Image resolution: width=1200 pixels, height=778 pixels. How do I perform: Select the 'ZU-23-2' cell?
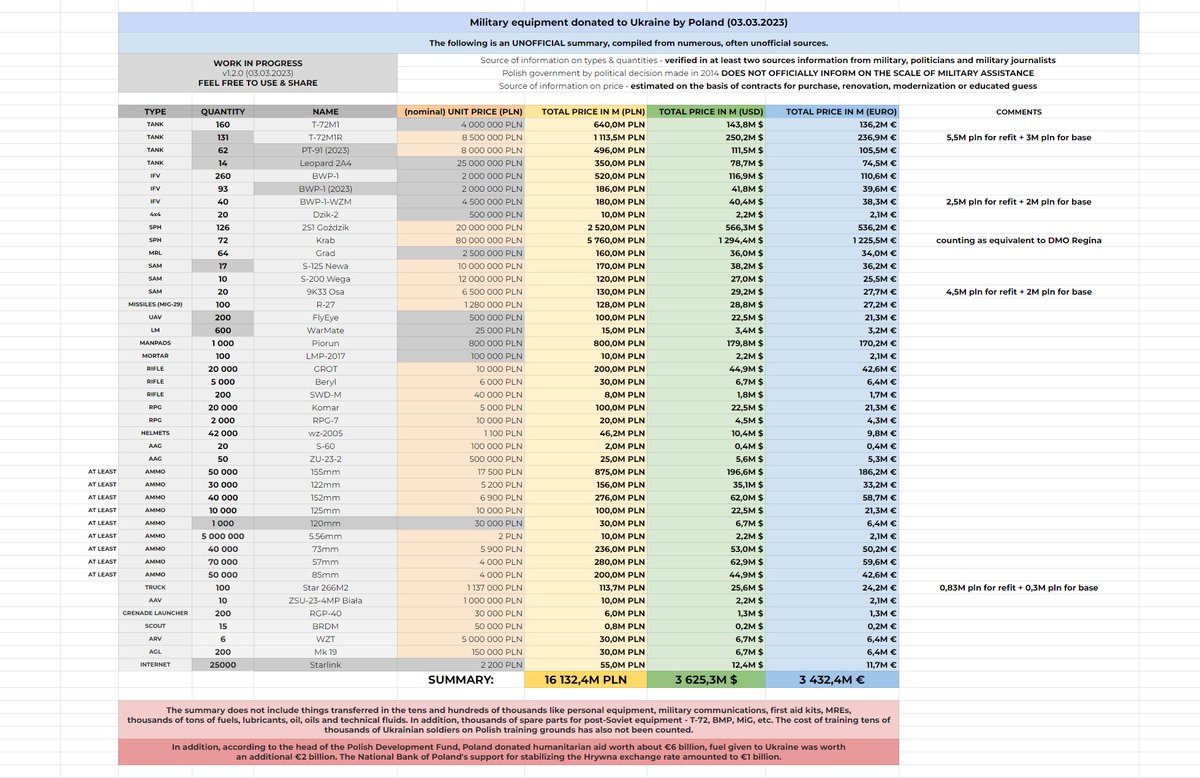325,458
